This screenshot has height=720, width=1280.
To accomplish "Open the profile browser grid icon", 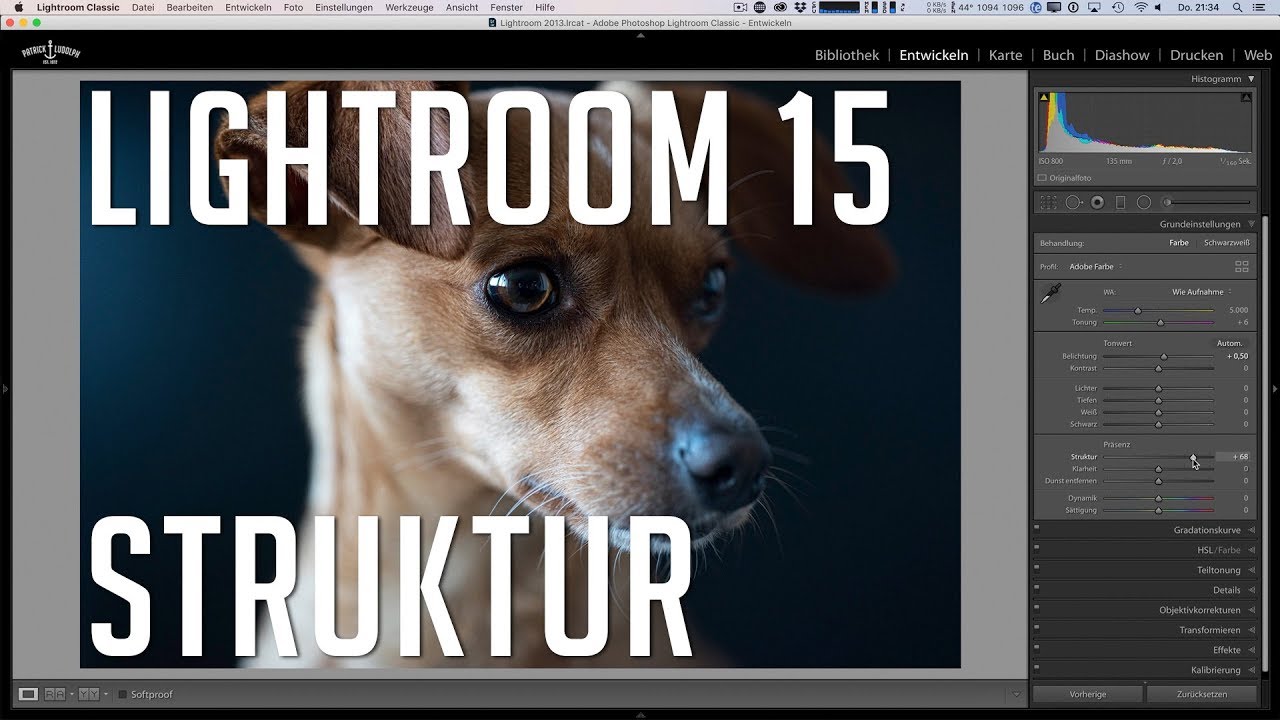I will click(x=1242, y=267).
